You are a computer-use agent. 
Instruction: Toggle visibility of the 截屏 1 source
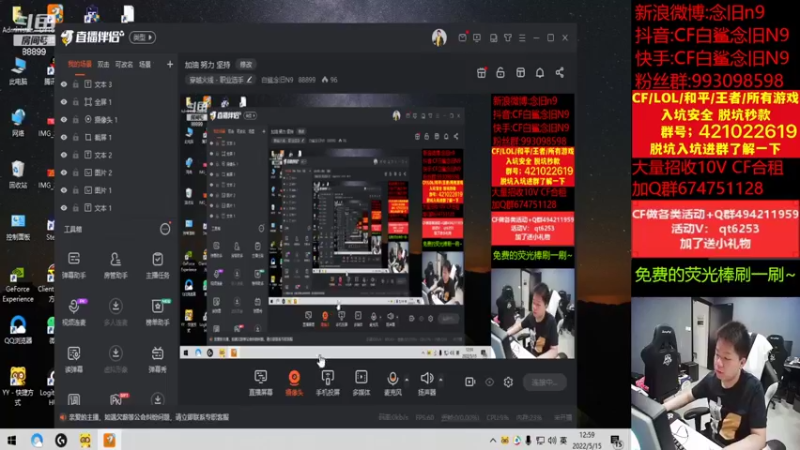(64, 137)
